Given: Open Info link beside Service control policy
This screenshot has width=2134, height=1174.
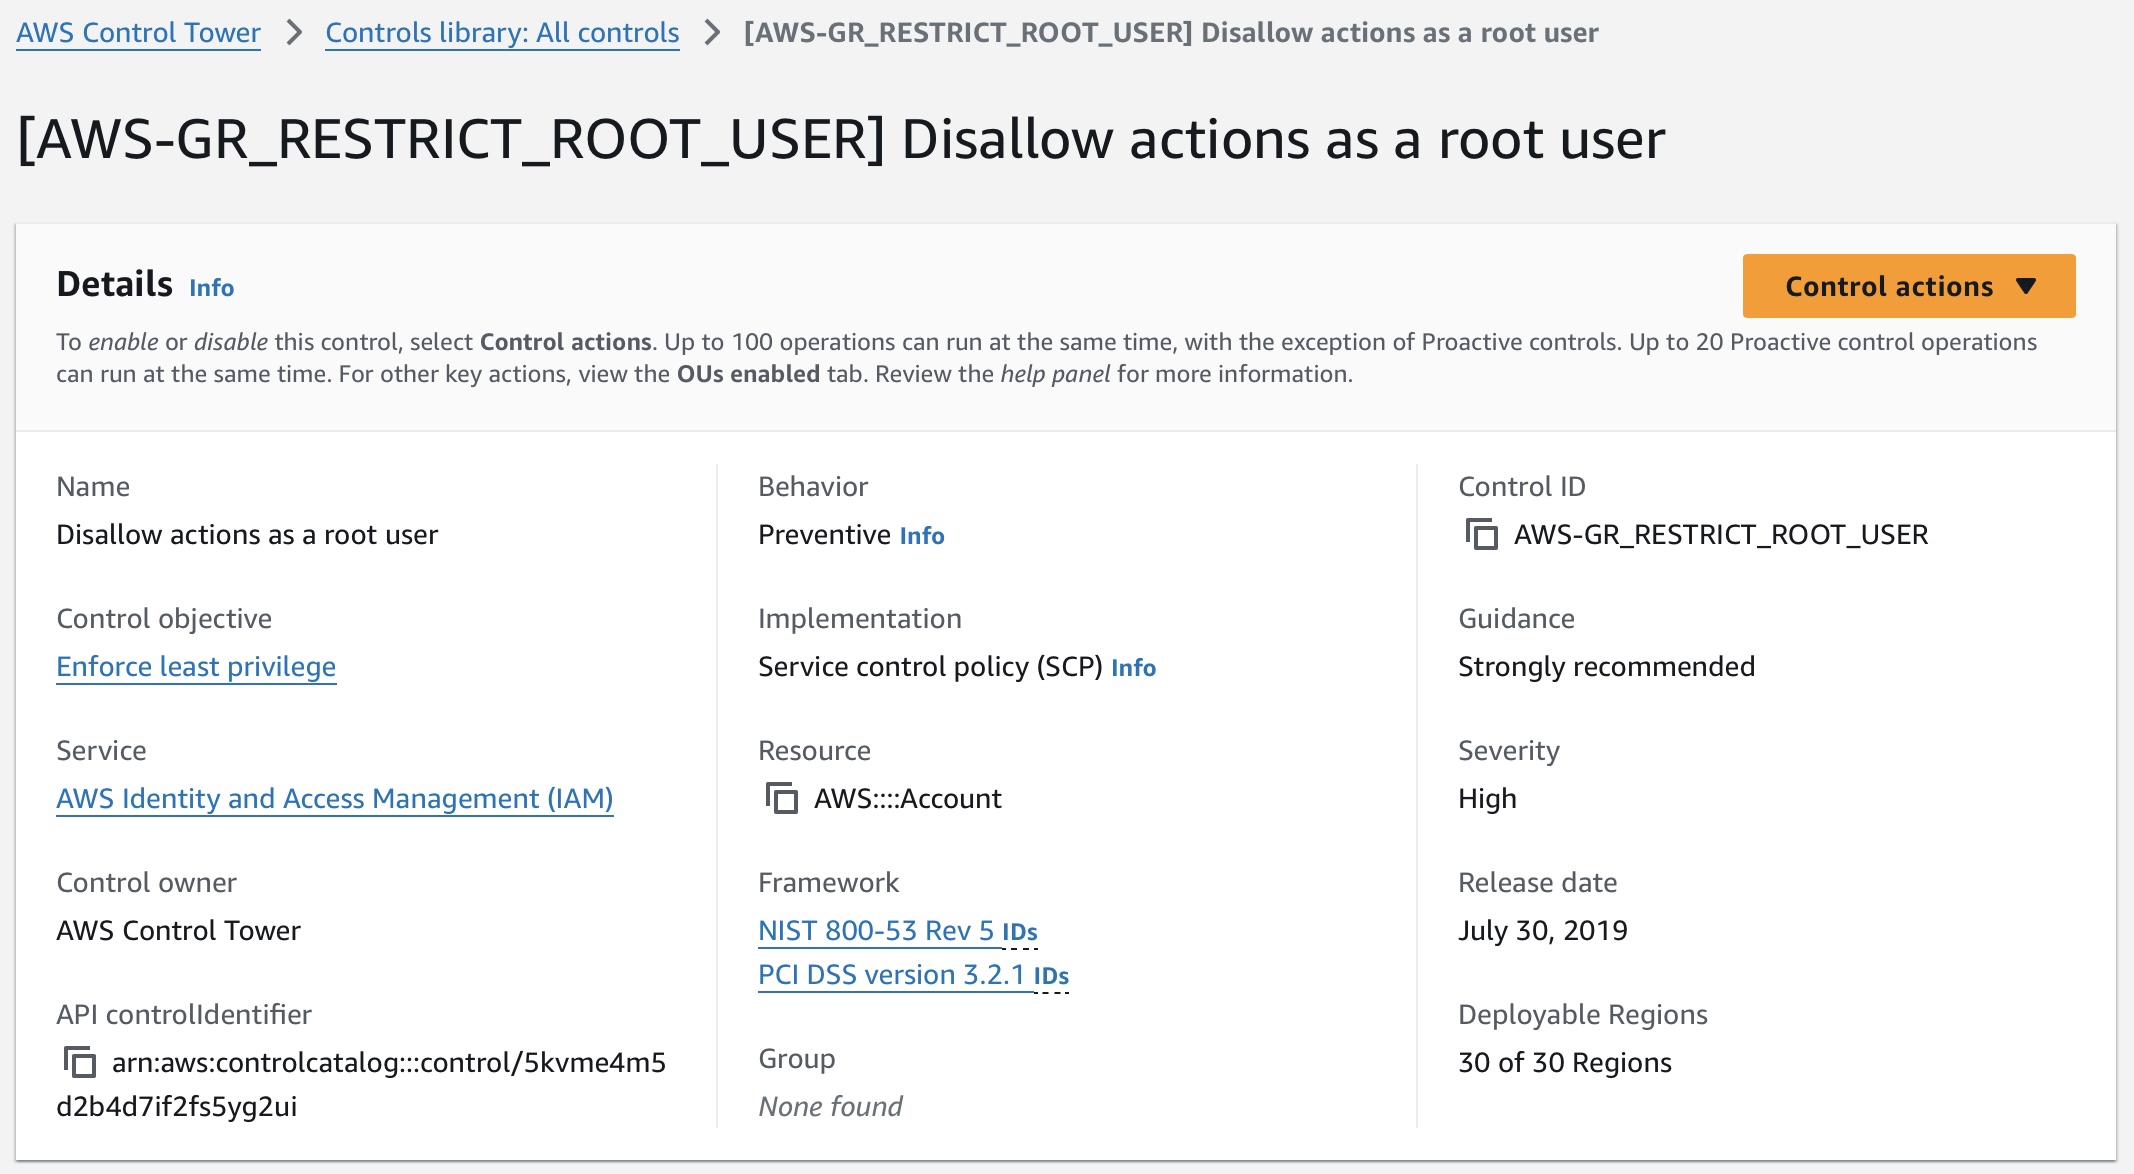Looking at the screenshot, I should [x=1133, y=668].
